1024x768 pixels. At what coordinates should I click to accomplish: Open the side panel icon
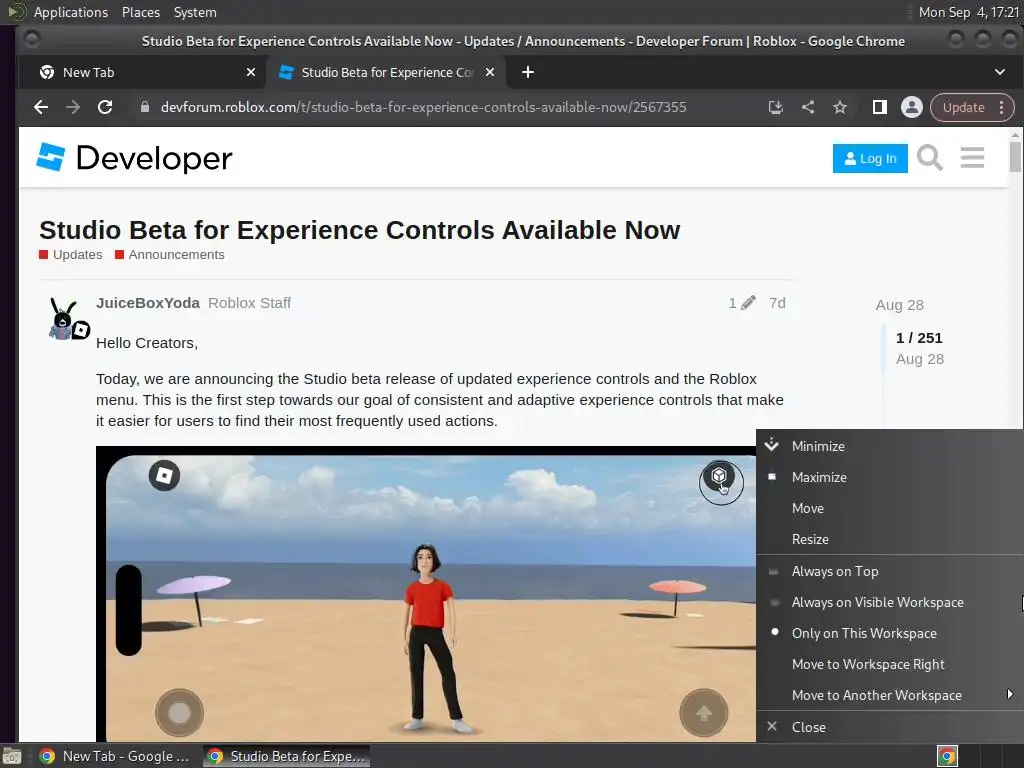click(x=880, y=107)
